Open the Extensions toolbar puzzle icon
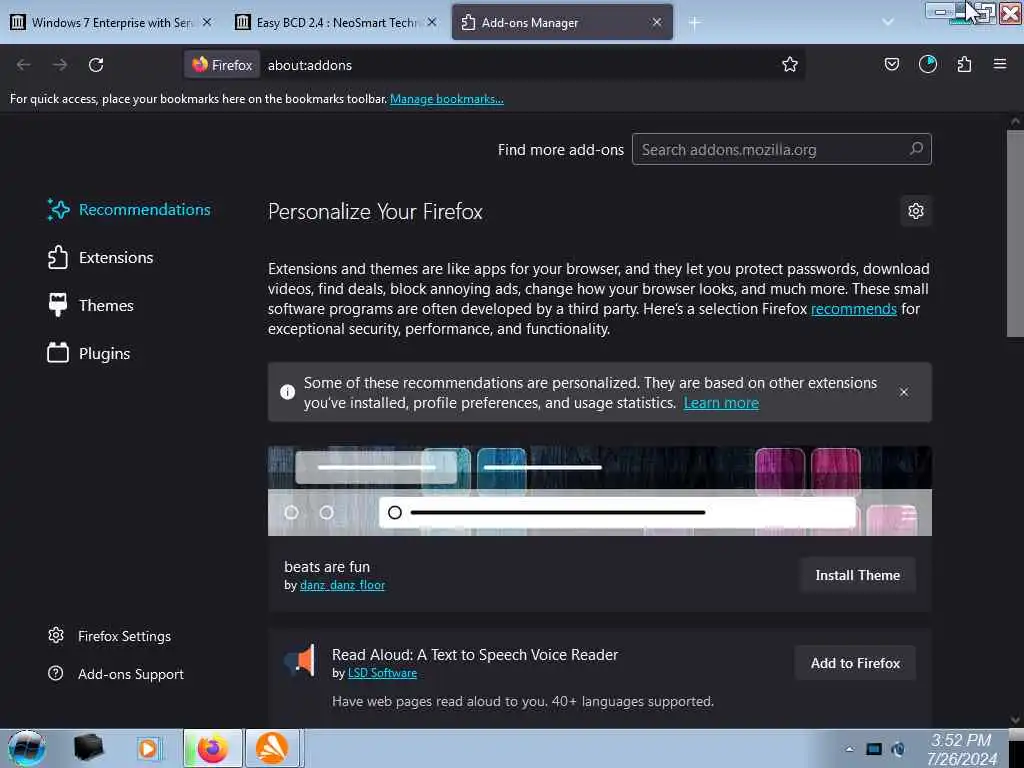The width and height of the screenshot is (1024, 768). tap(964, 64)
